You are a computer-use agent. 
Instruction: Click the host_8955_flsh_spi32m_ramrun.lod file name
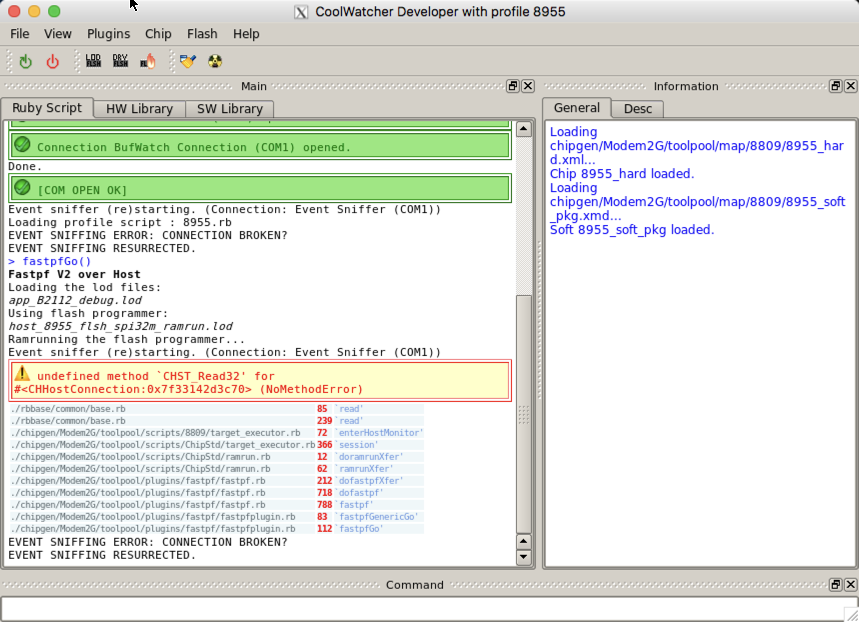pyautogui.click(x=121, y=326)
